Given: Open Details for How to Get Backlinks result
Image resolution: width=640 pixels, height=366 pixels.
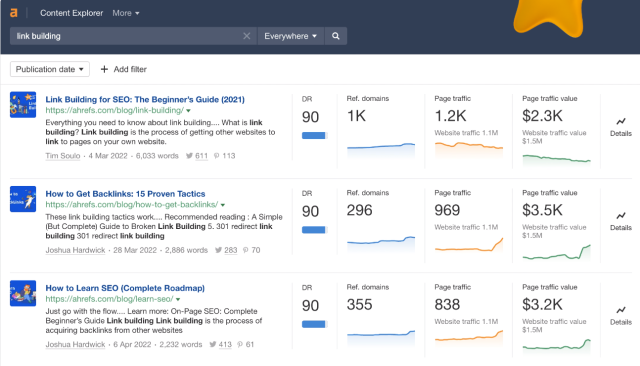Looking at the screenshot, I should point(620,222).
